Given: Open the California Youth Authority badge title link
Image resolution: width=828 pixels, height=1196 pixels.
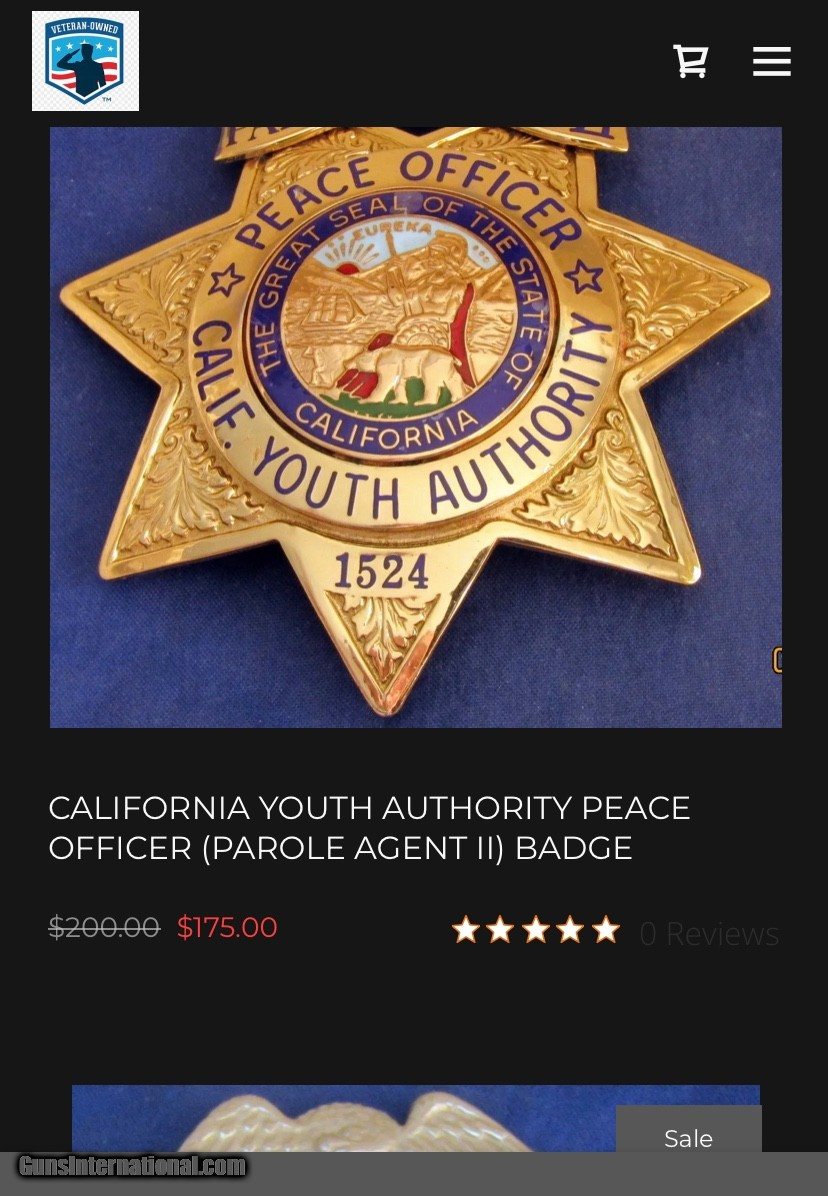Looking at the screenshot, I should pos(370,828).
